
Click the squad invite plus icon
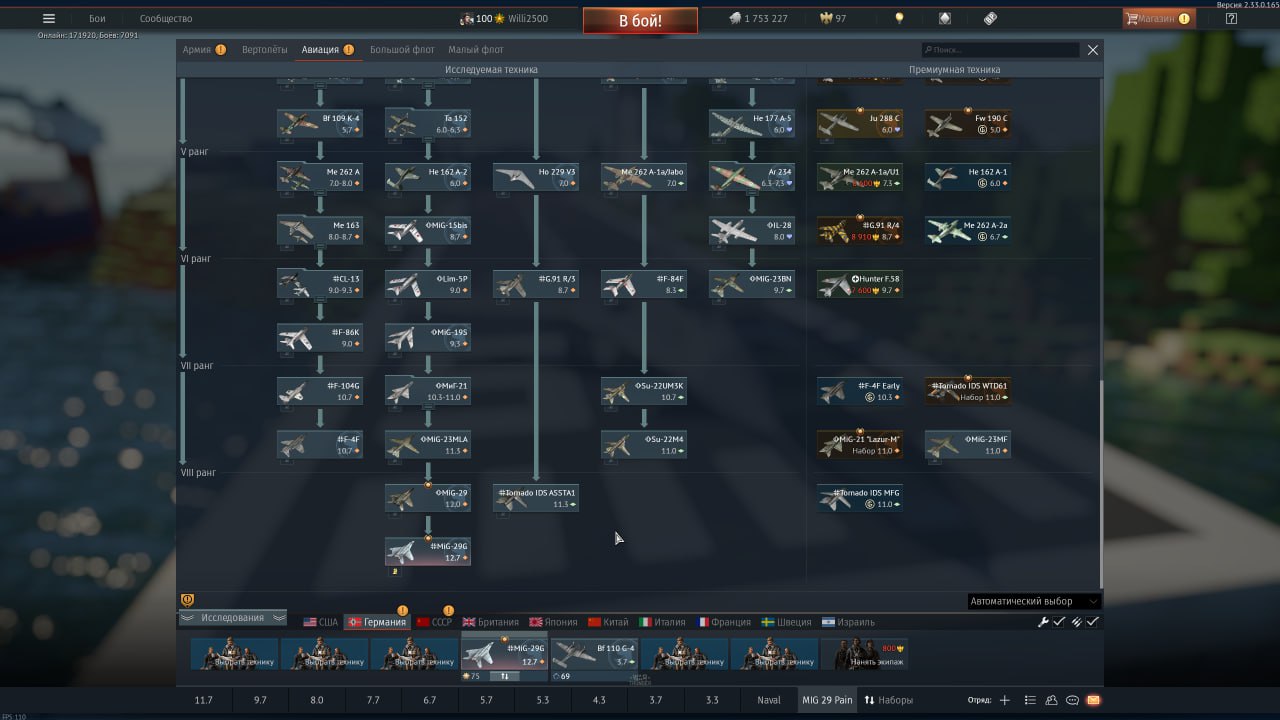(x=1005, y=700)
